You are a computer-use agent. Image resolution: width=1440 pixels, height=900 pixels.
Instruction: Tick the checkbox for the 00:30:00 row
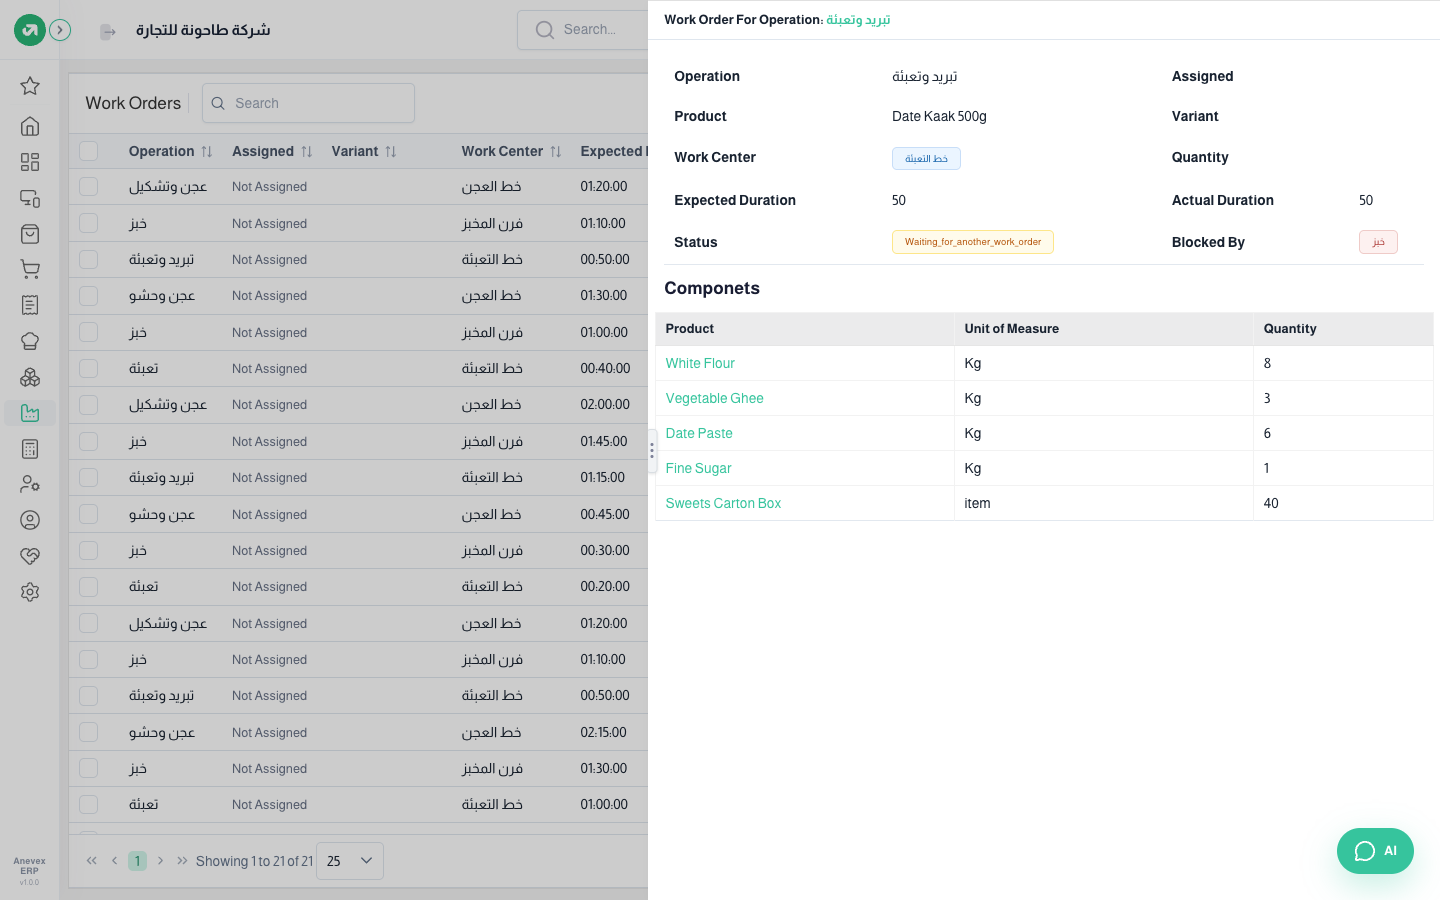tap(89, 551)
